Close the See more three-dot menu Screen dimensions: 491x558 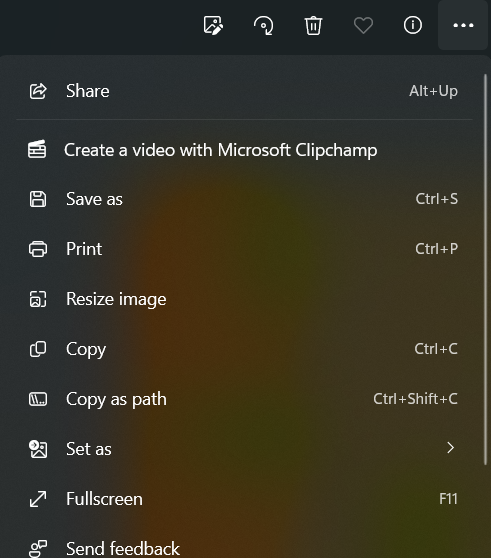coord(463,25)
